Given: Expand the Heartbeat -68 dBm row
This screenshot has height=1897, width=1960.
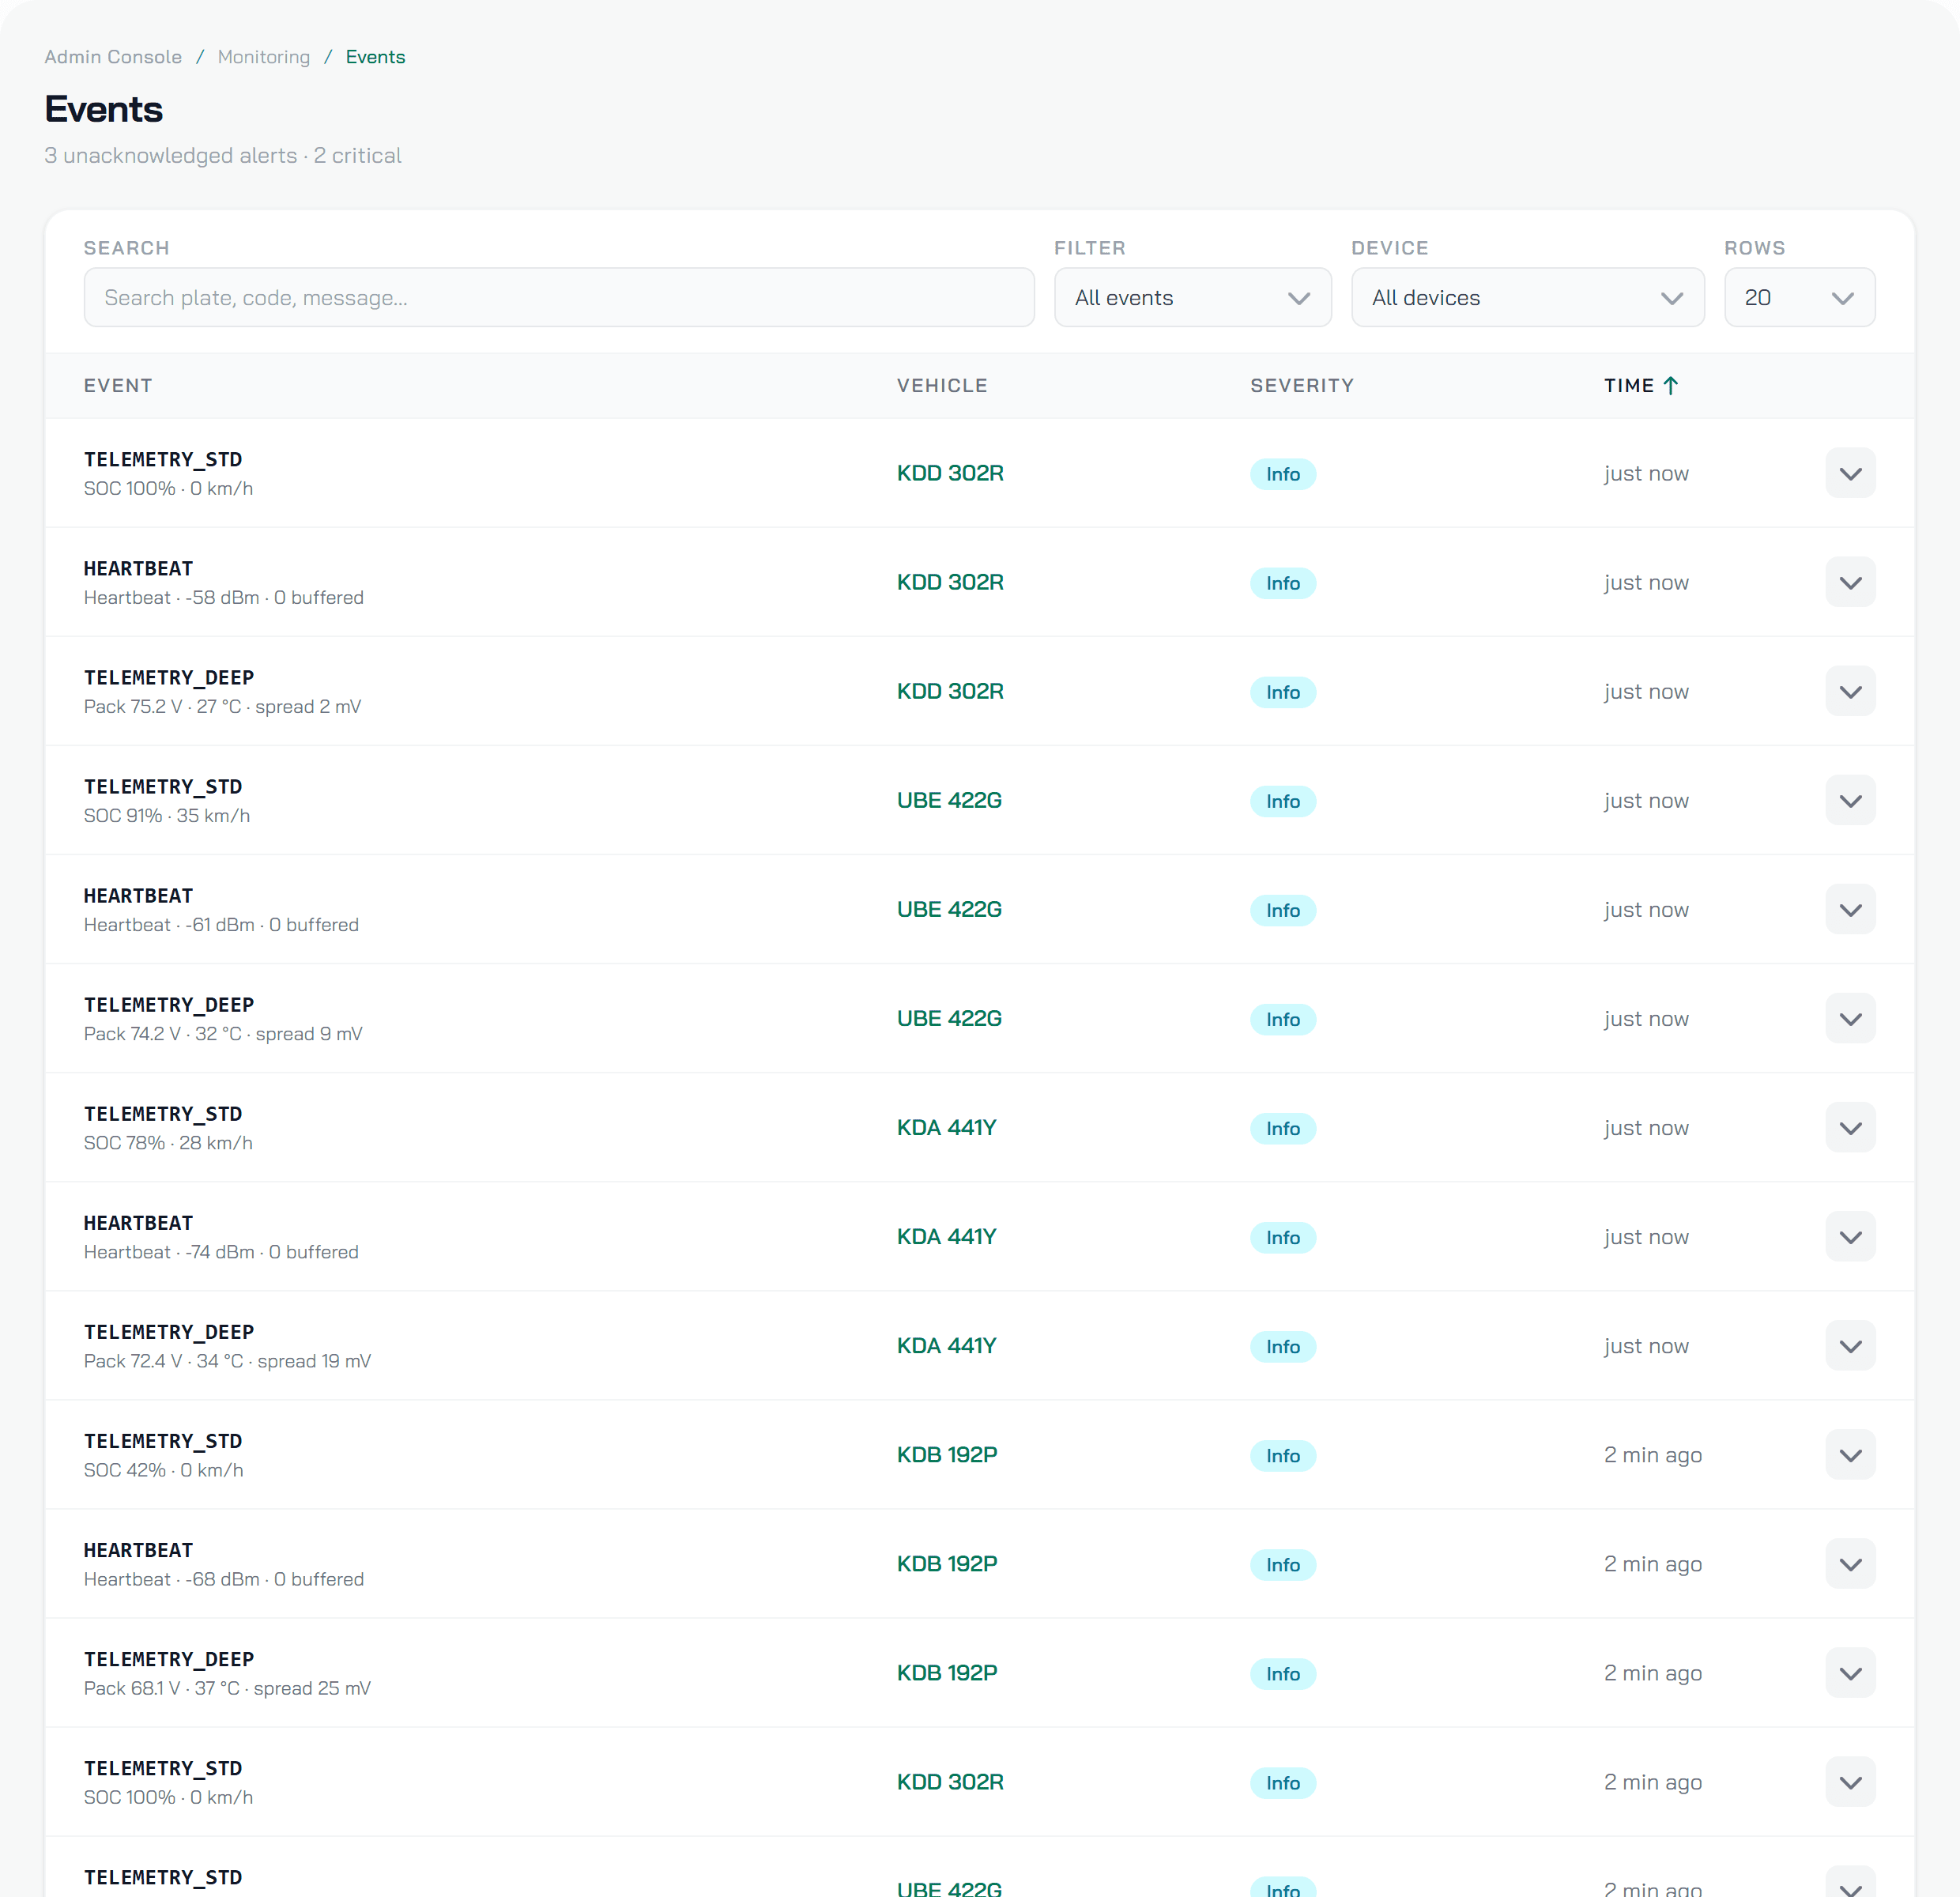Looking at the screenshot, I should (1850, 1563).
